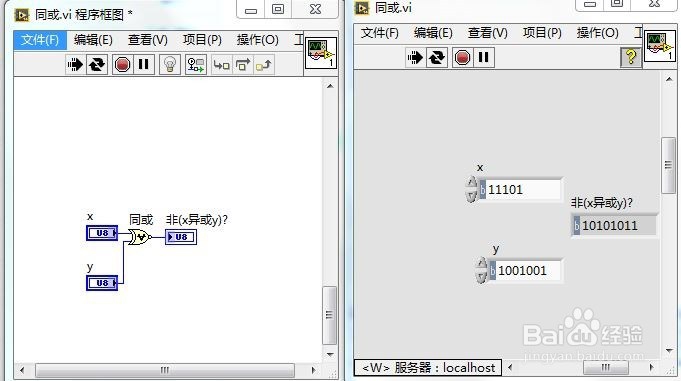Open 项目(P) menu in block diagram window
This screenshot has width=681, height=381.
(202, 40)
